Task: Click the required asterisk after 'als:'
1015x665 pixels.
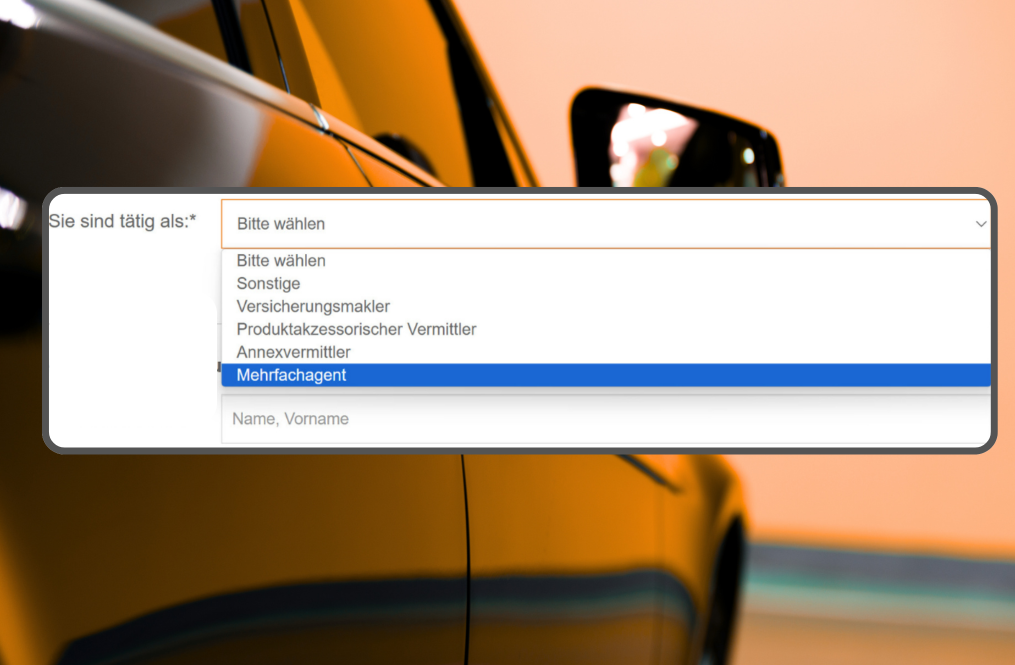Action: (193, 218)
